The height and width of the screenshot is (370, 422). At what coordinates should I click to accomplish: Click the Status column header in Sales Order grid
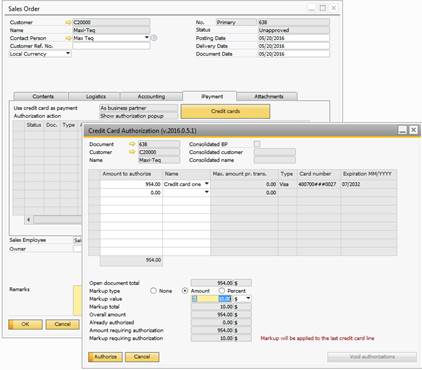point(34,125)
